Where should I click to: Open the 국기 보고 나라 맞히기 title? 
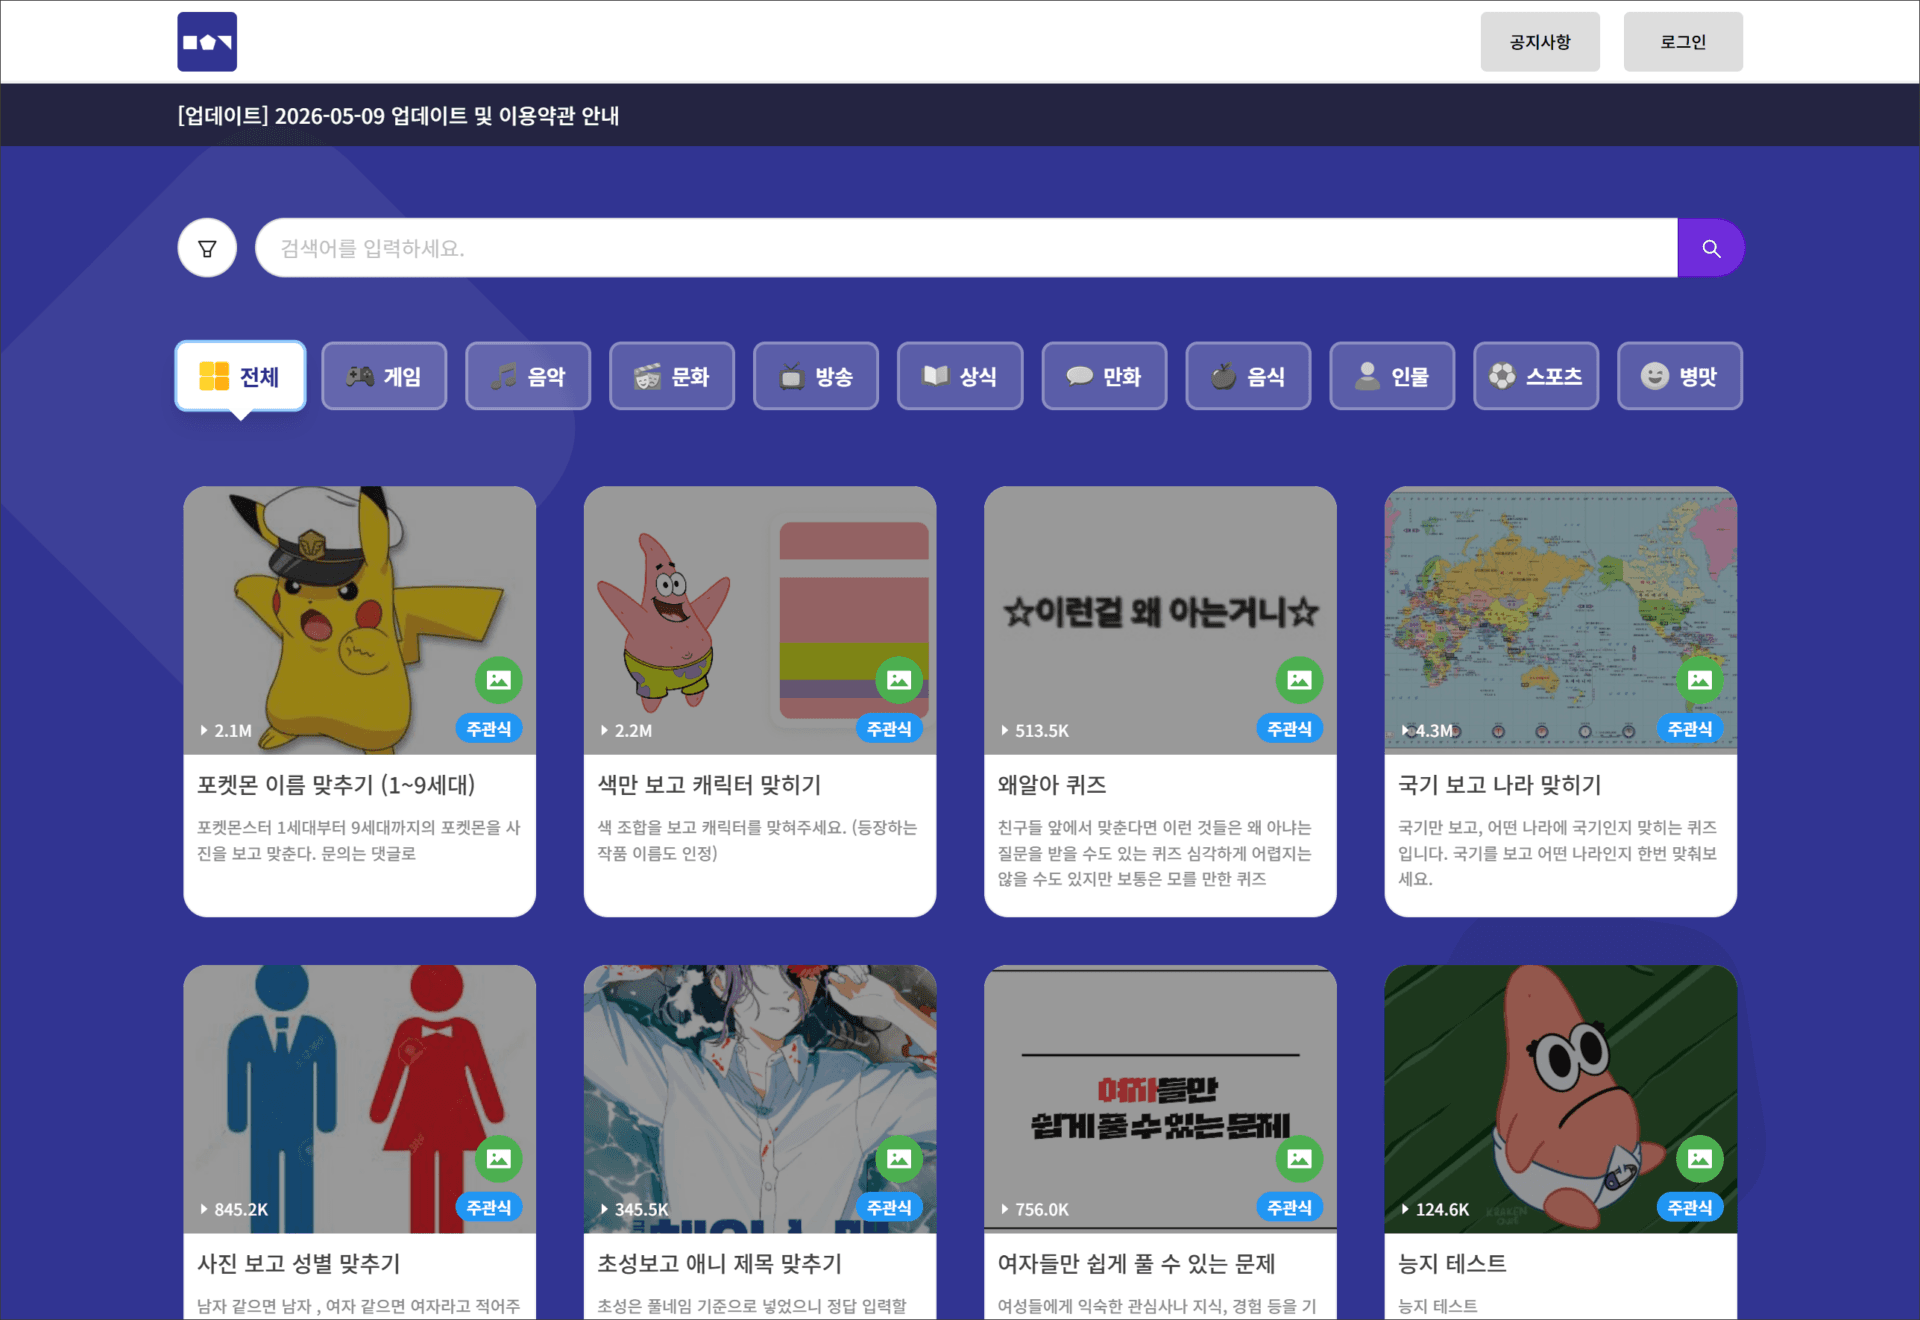(x=1500, y=785)
